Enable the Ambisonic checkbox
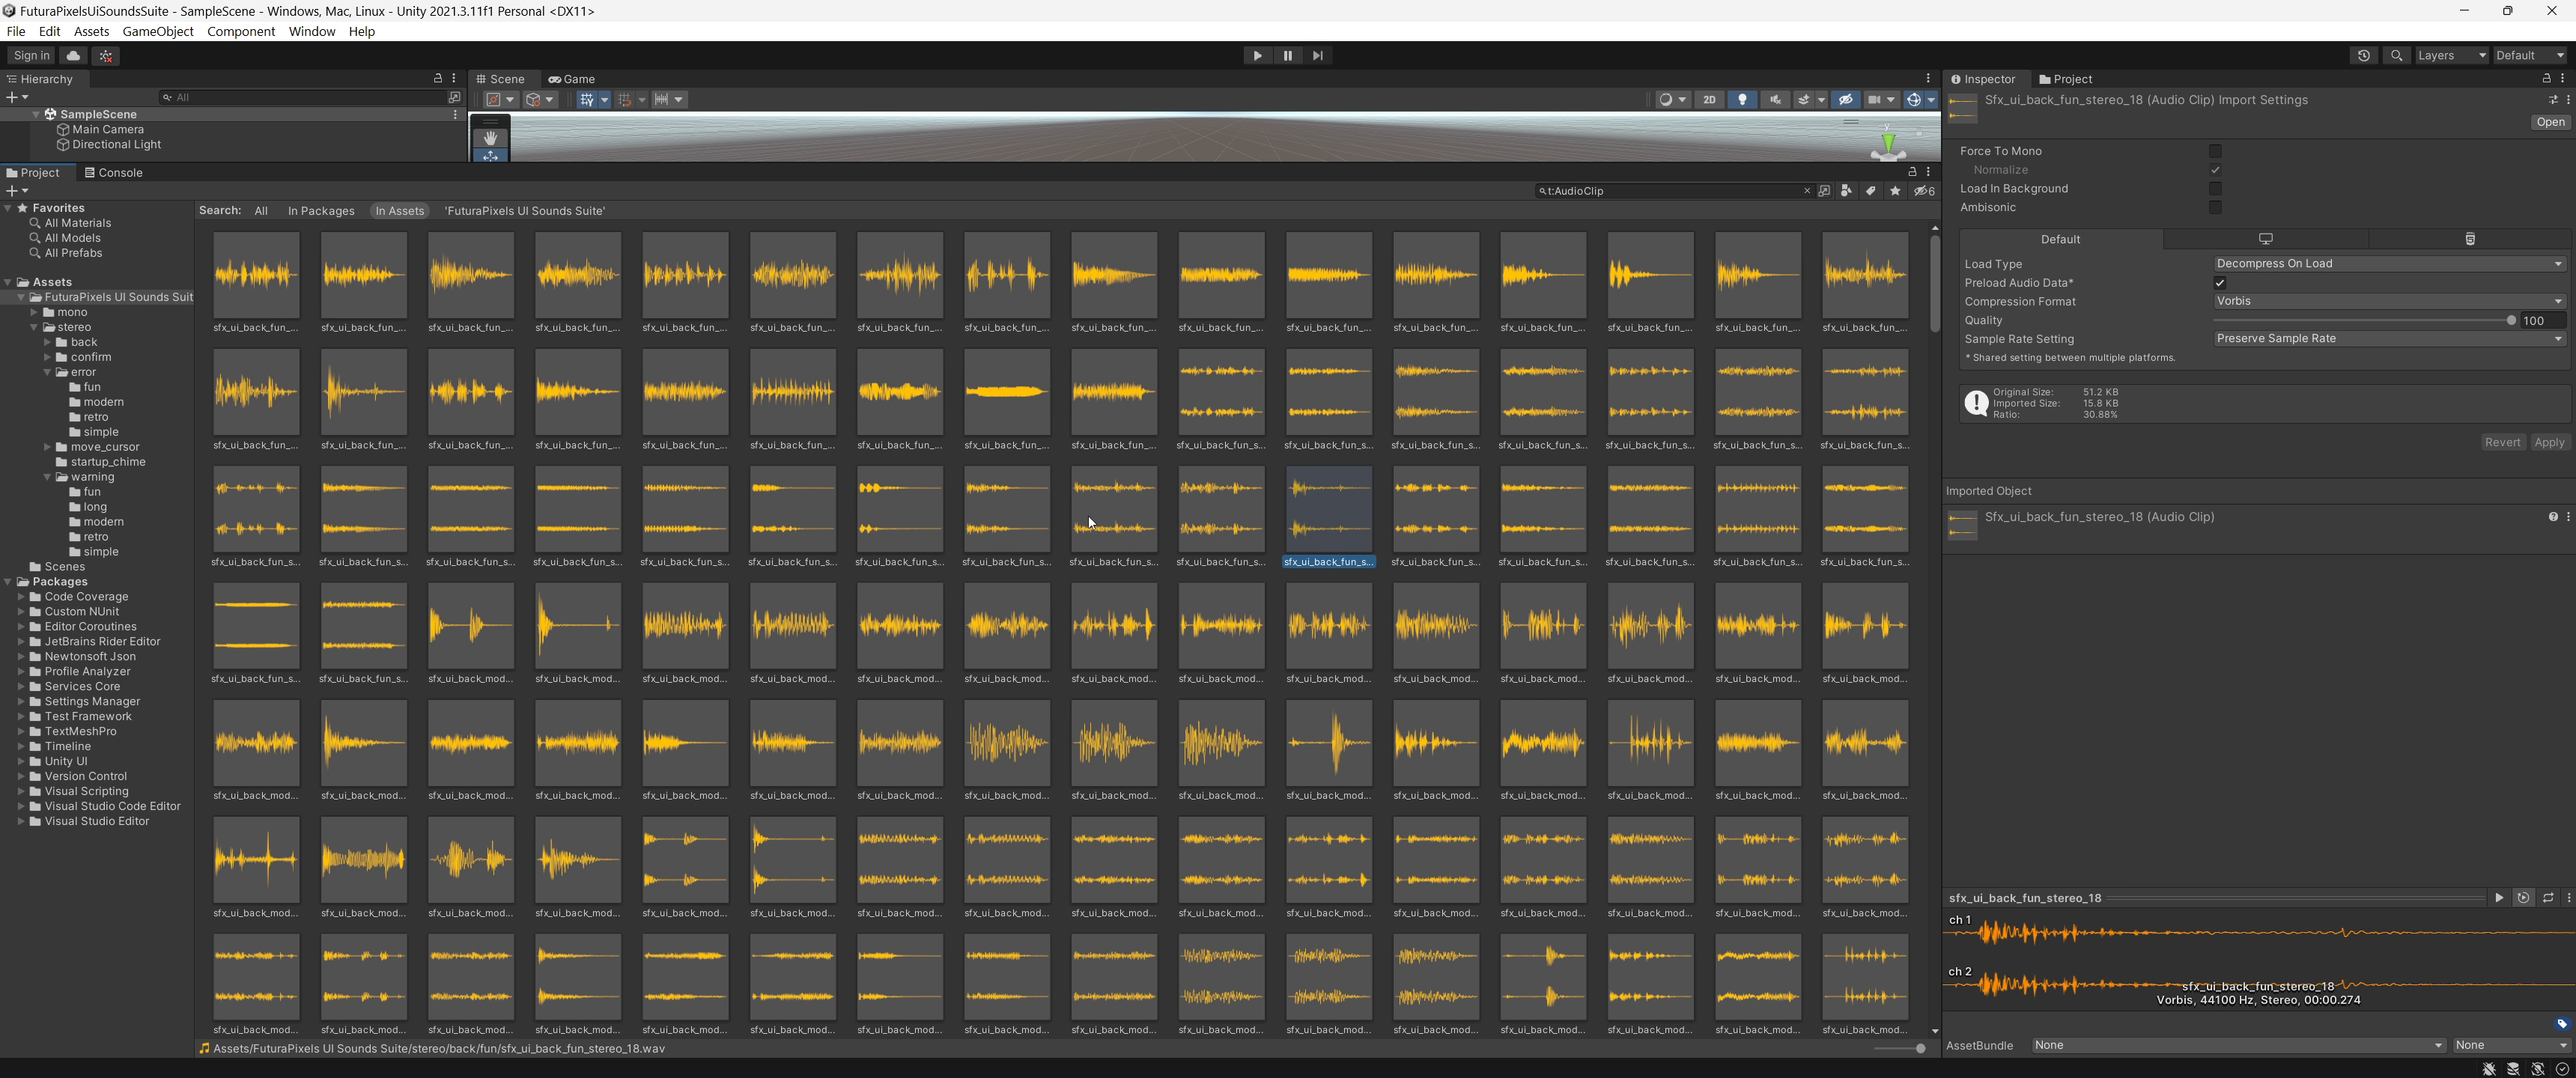Viewport: 2576px width, 1078px height. 2215,208
